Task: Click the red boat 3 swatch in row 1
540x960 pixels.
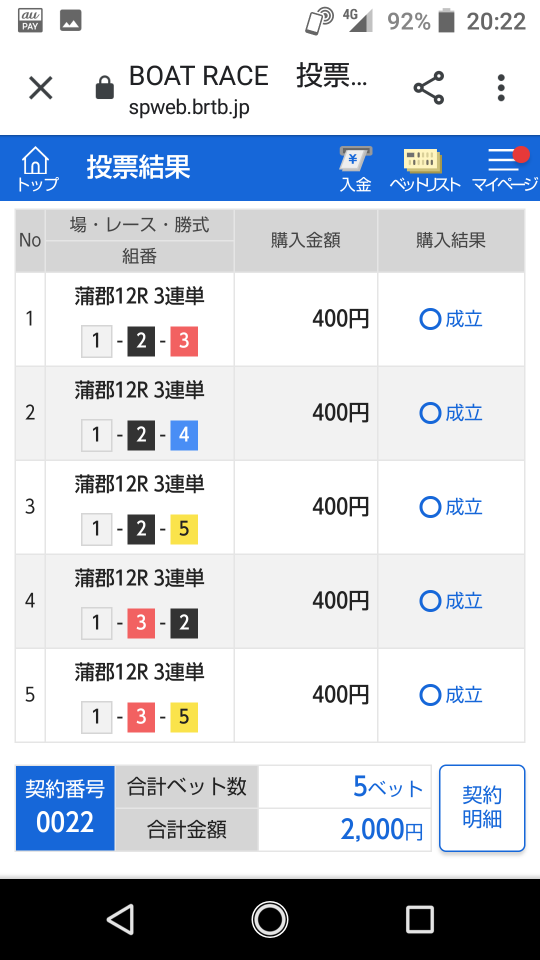Action: pos(184,342)
